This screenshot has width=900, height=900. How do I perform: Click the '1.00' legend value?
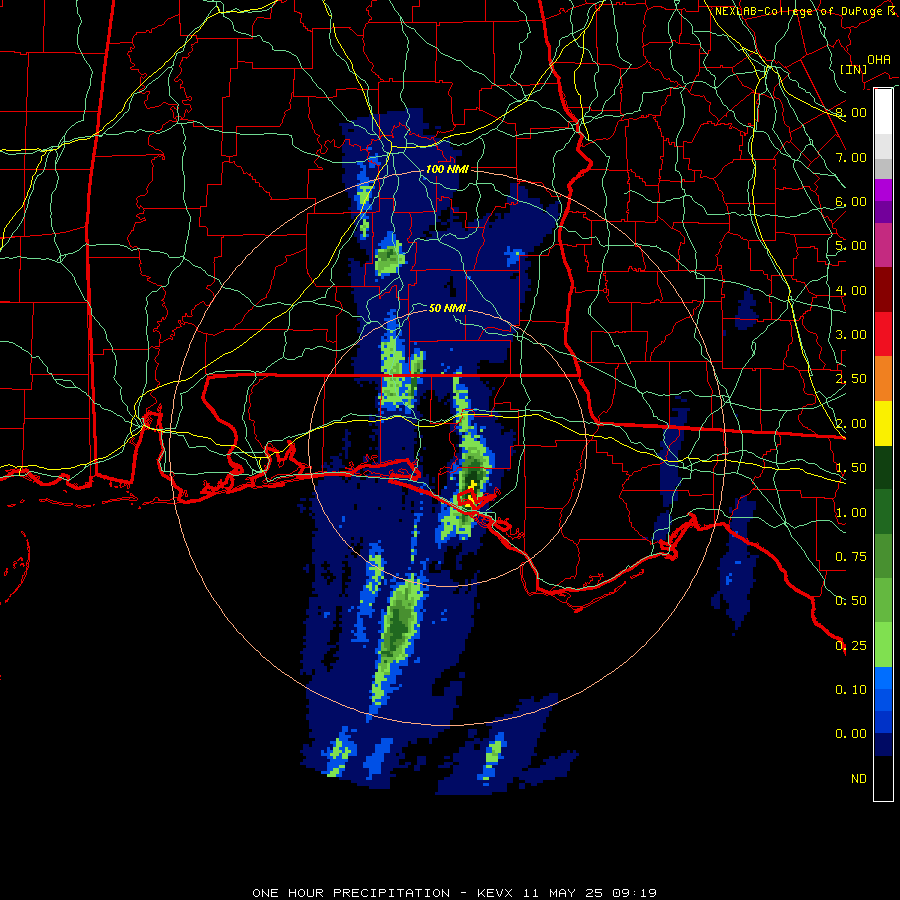tap(851, 513)
